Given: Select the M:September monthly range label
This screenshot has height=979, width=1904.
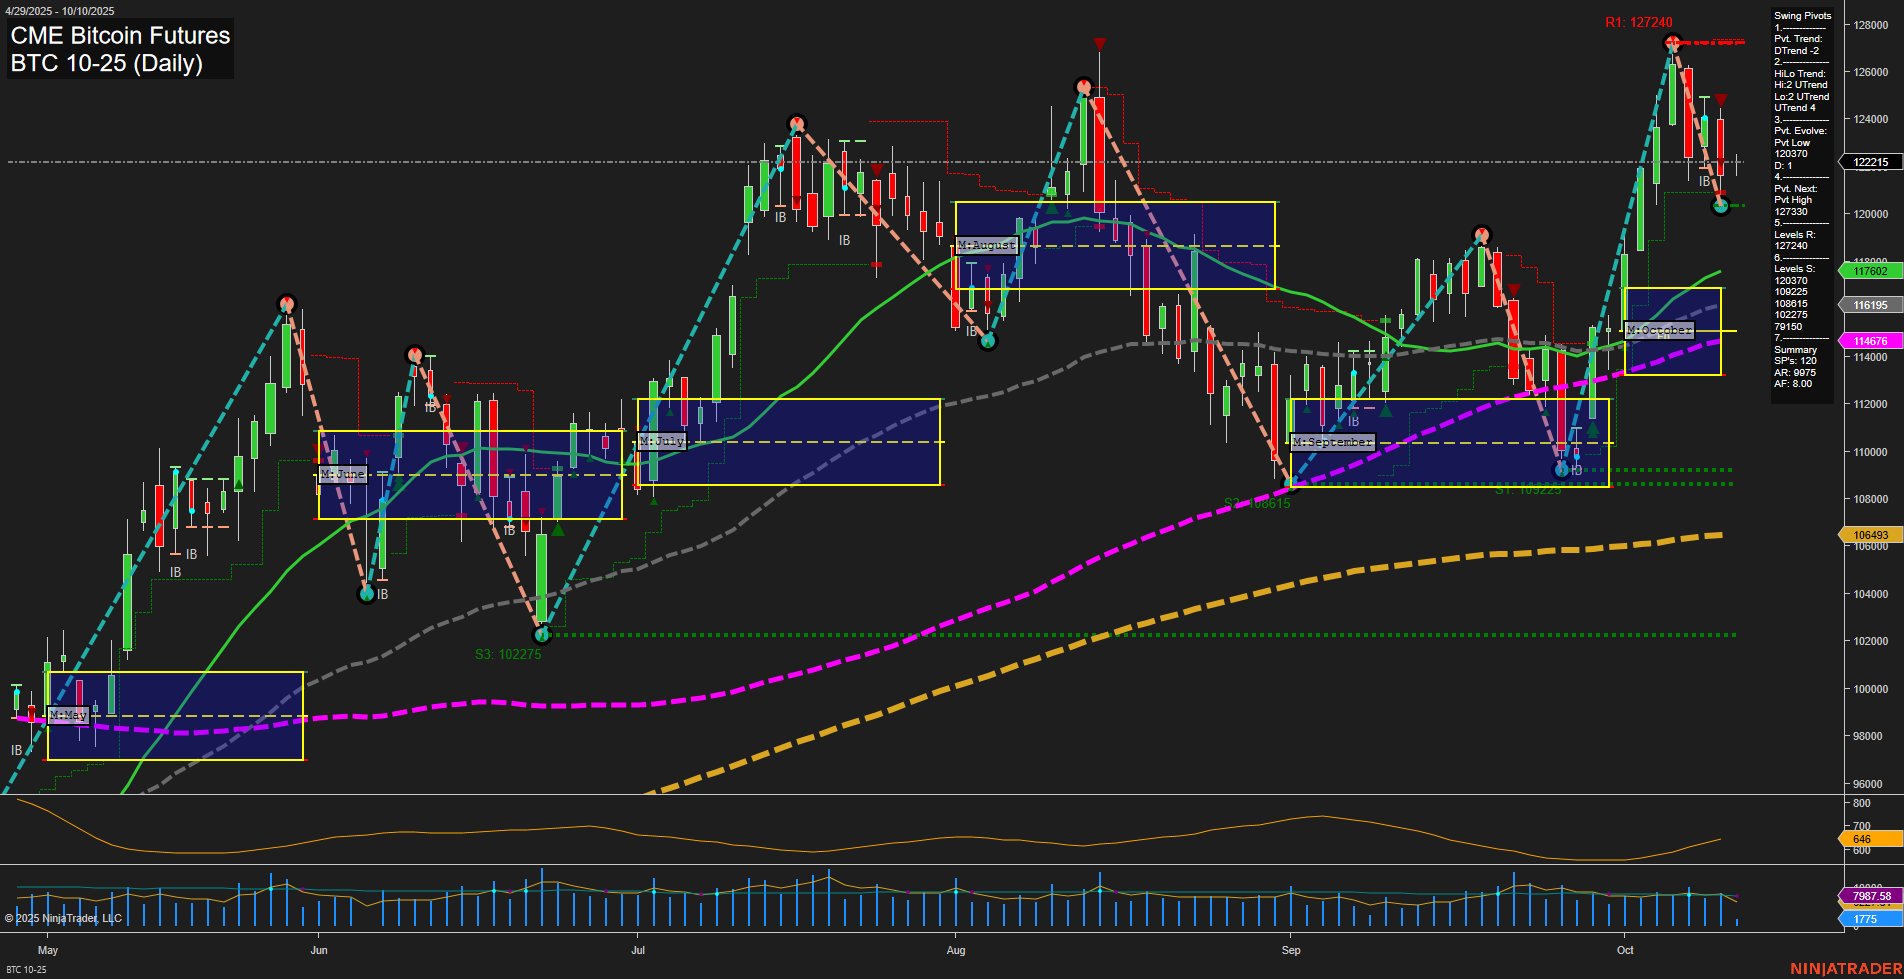Looking at the screenshot, I should click(x=1333, y=442).
